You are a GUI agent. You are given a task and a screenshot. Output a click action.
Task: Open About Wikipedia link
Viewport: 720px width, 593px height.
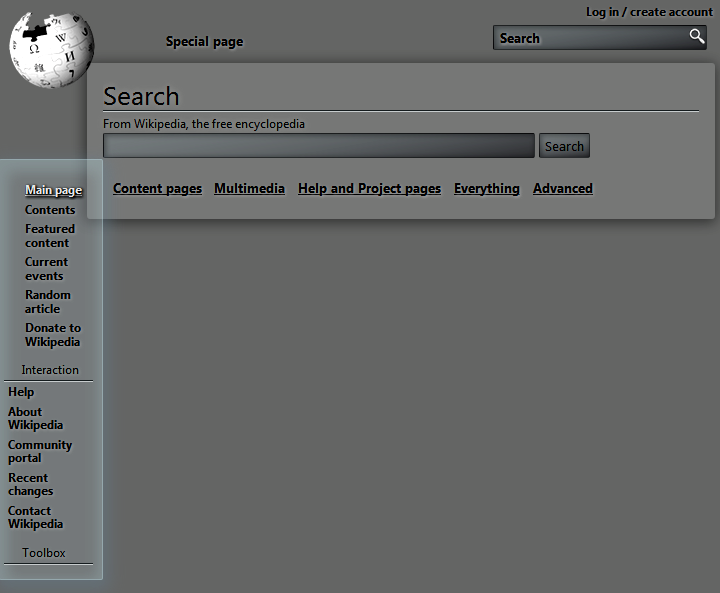pos(35,418)
